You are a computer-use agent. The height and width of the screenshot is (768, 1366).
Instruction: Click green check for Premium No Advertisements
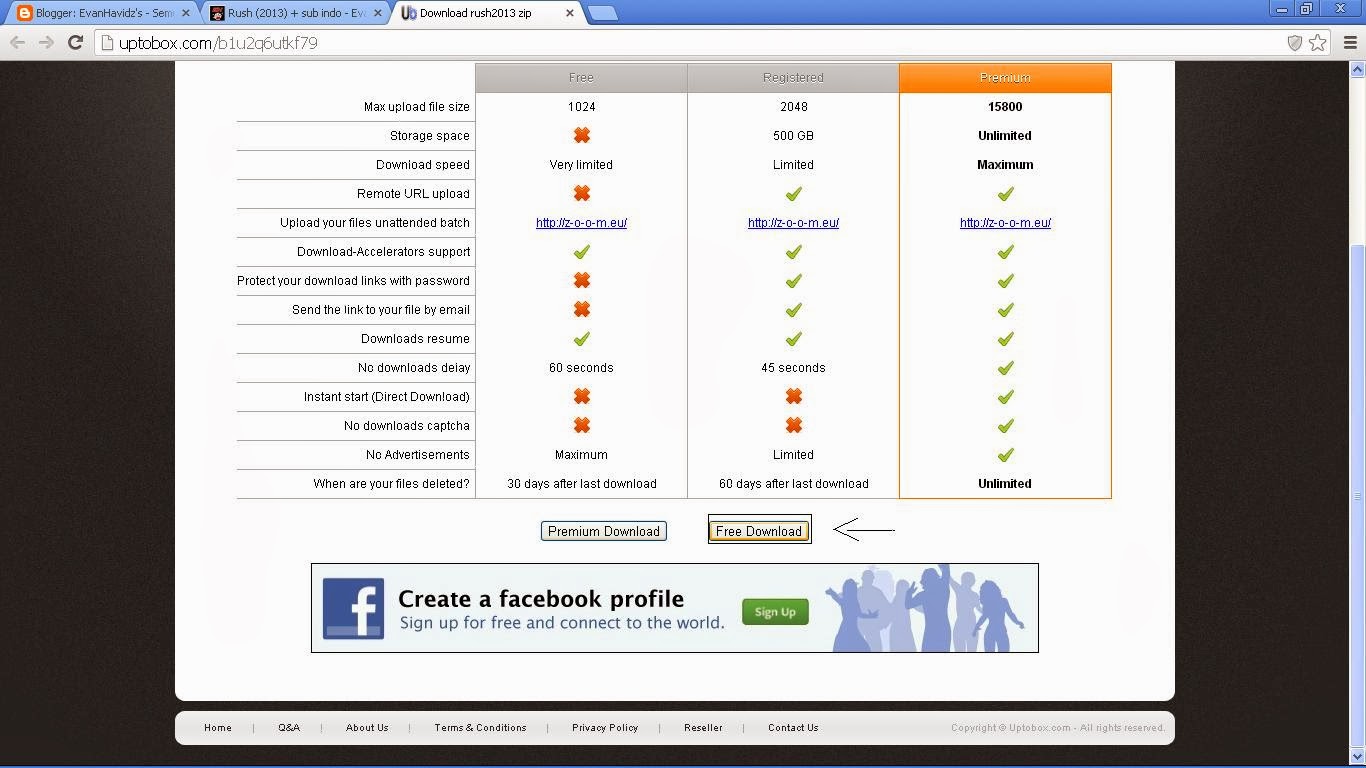(x=1005, y=454)
